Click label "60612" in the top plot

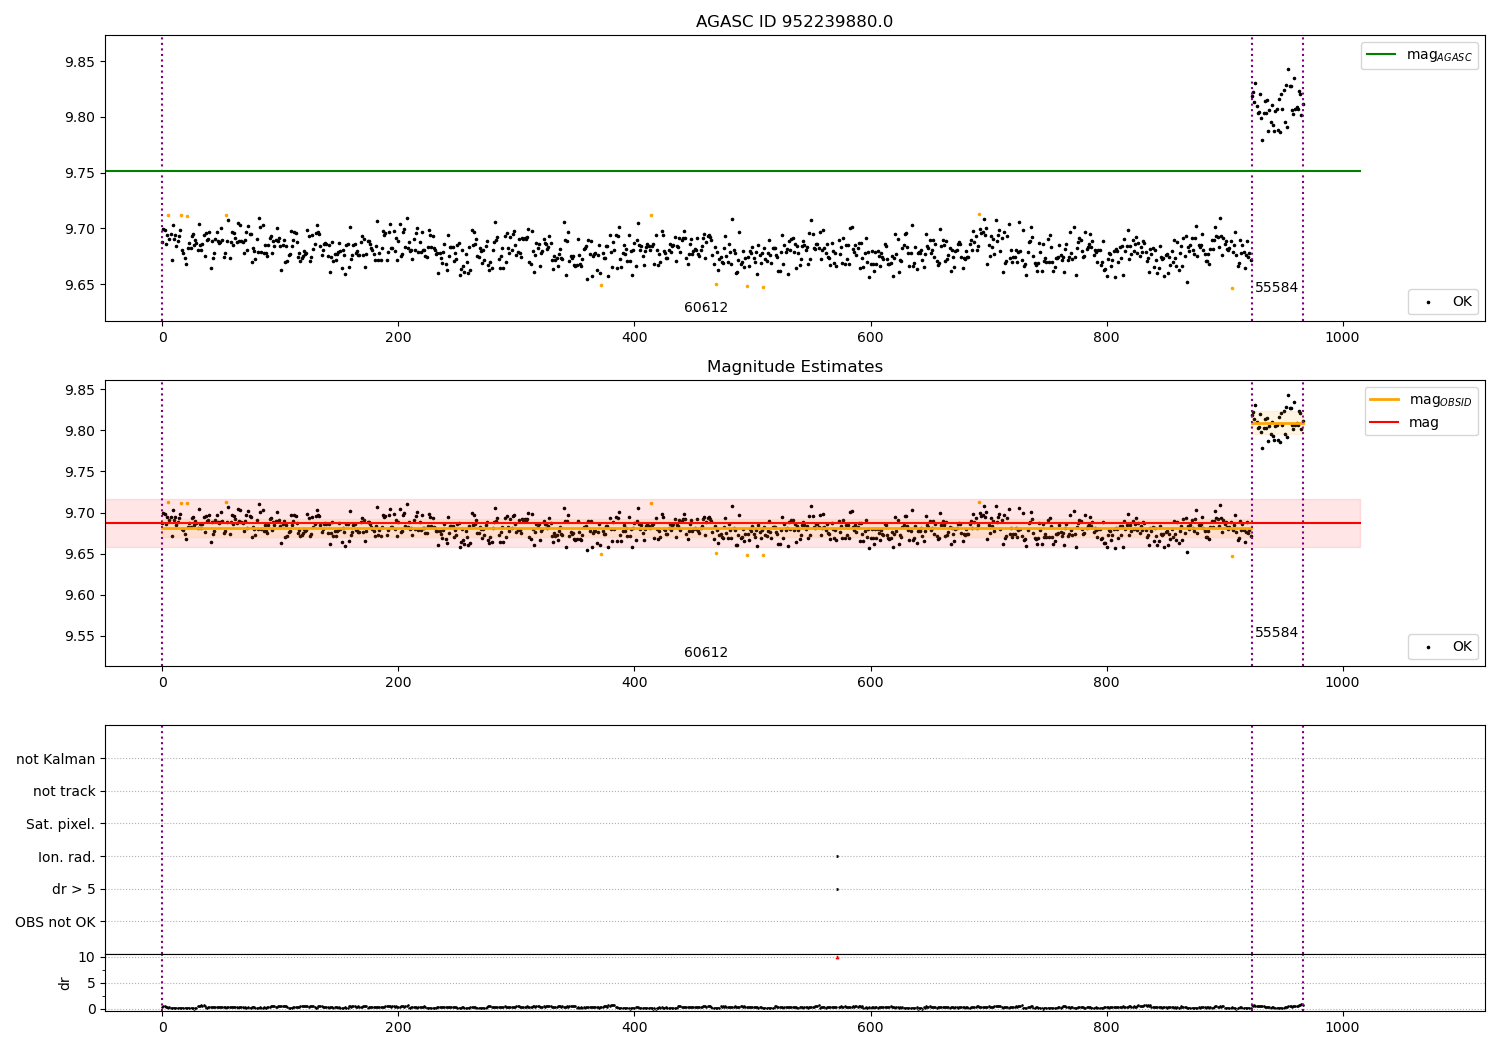(x=706, y=308)
